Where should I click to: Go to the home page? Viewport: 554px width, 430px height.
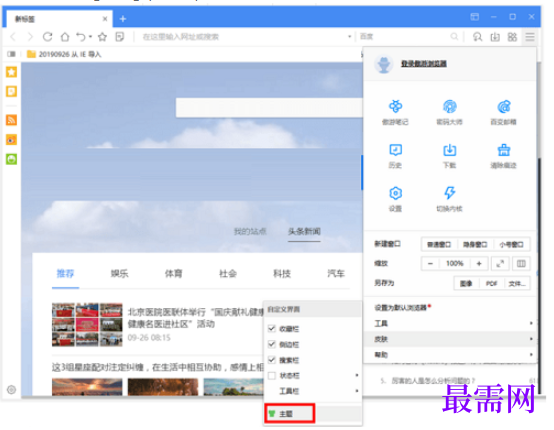pyautogui.click(x=65, y=37)
